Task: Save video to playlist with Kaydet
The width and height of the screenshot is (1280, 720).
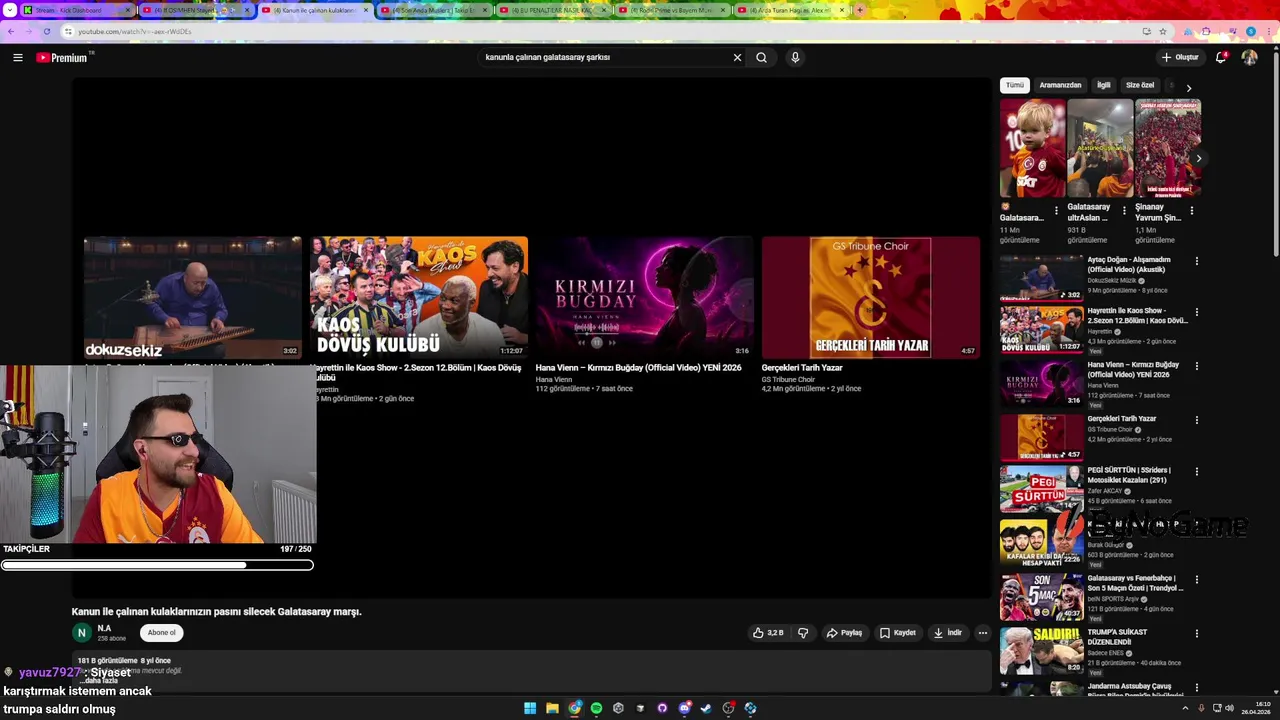Action: pos(897,632)
